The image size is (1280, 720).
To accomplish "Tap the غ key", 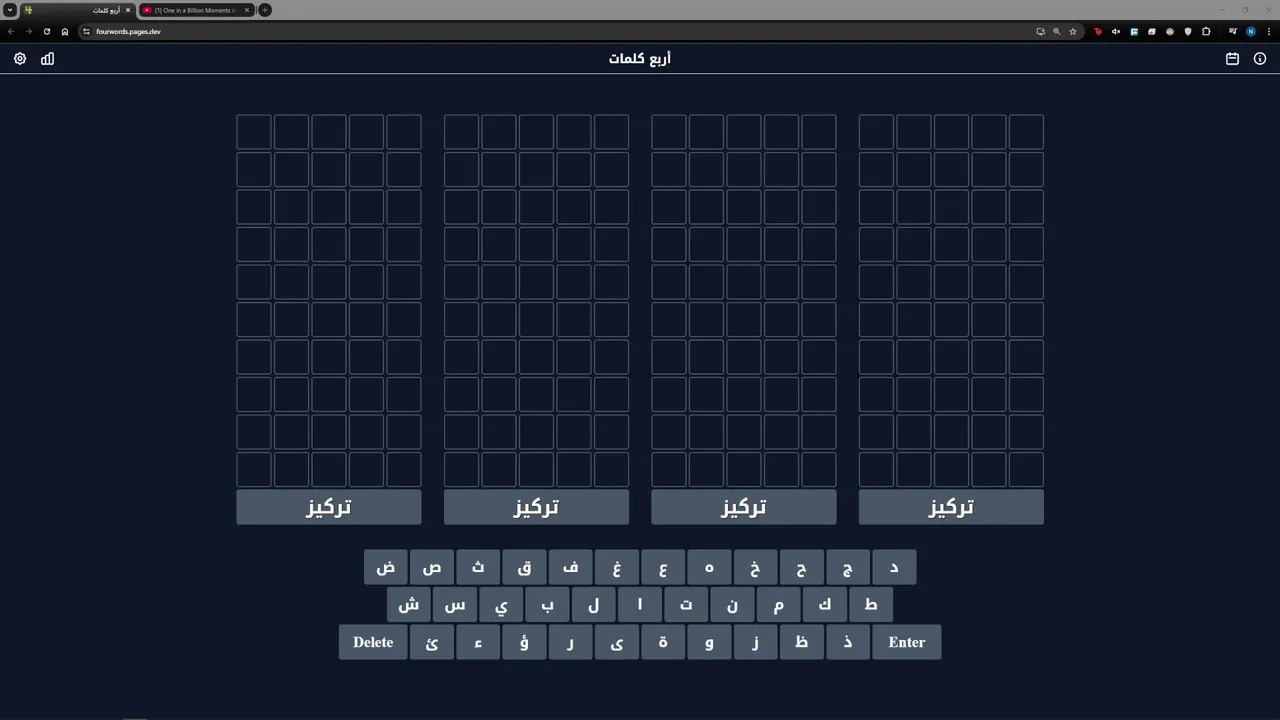I will (617, 567).
